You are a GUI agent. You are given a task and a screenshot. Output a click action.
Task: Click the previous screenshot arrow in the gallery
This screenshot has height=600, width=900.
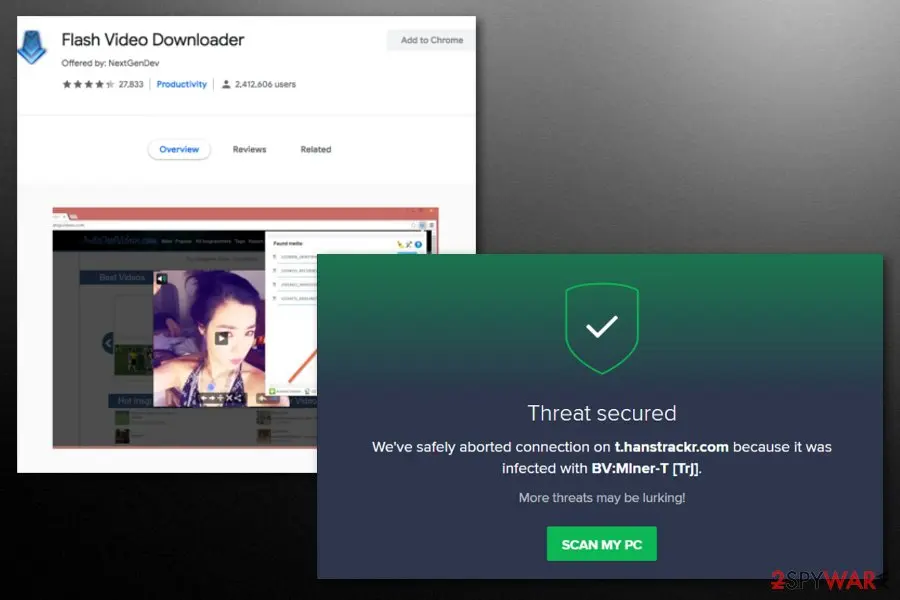[108, 343]
